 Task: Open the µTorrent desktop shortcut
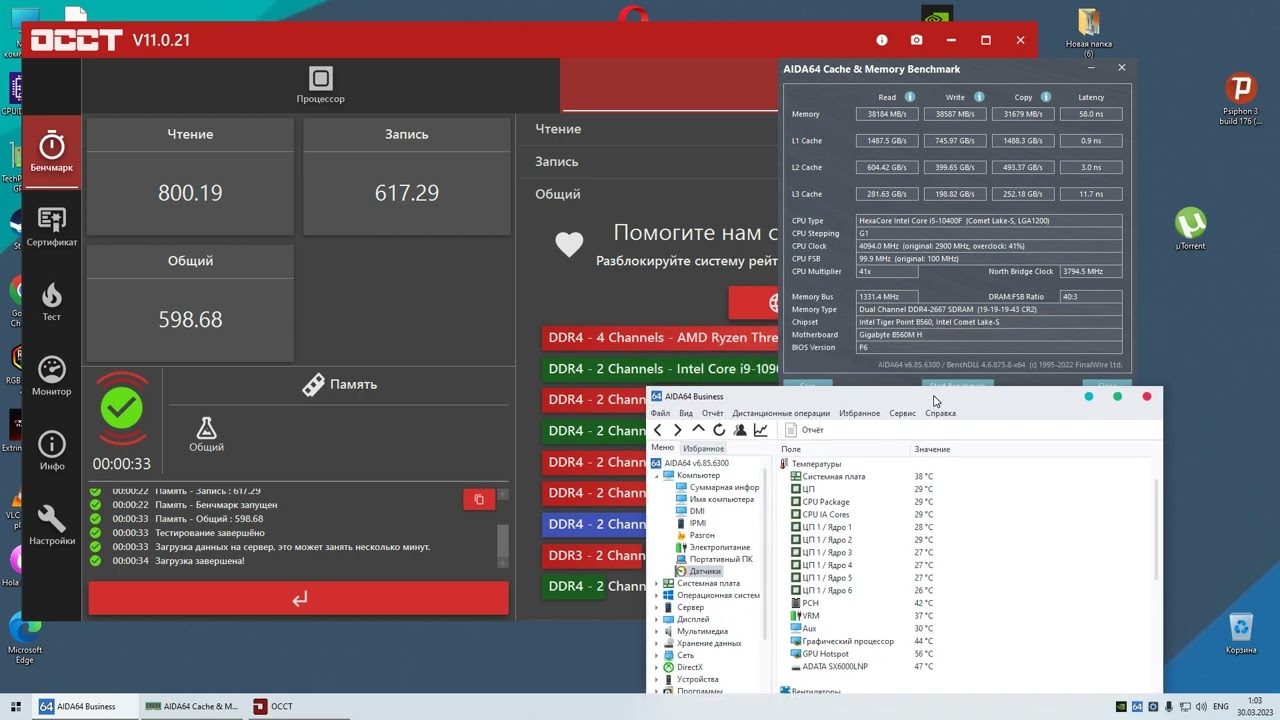[1190, 228]
